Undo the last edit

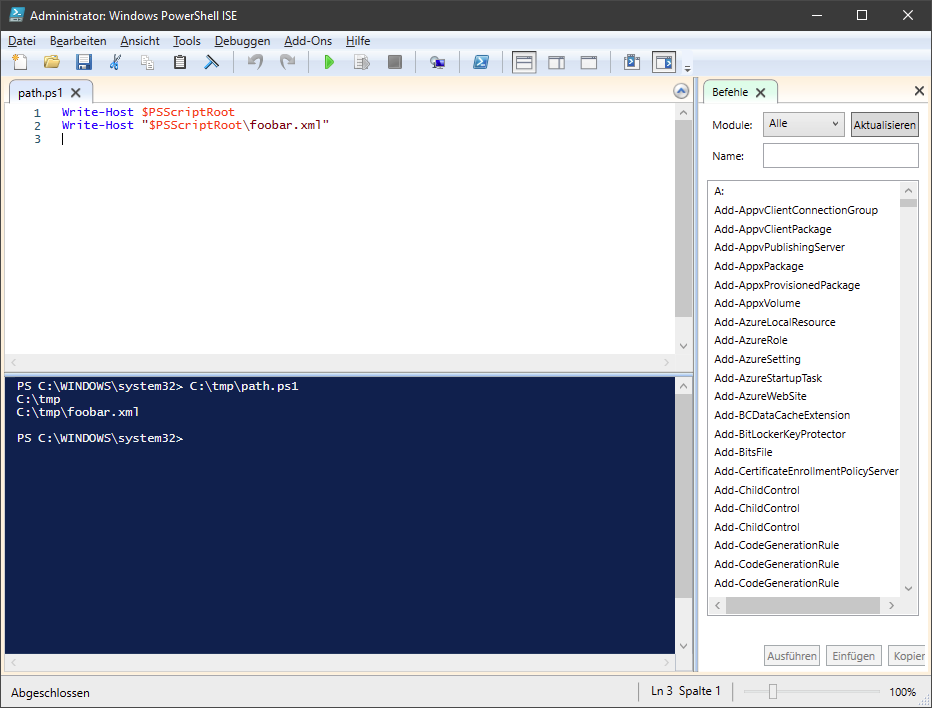coord(255,62)
